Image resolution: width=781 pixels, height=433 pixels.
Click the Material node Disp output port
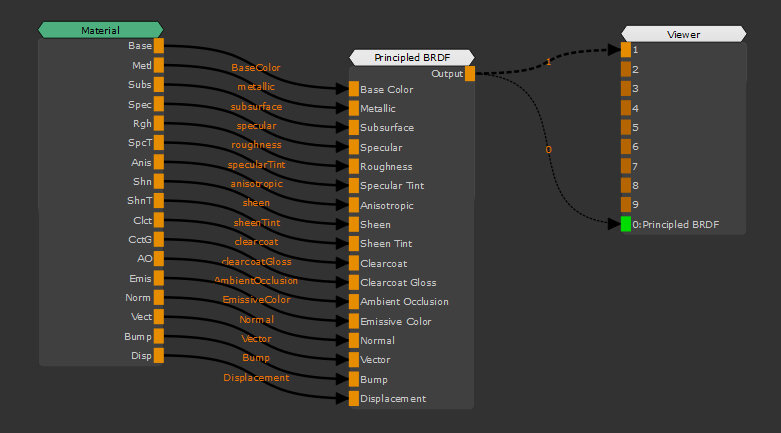(159, 356)
